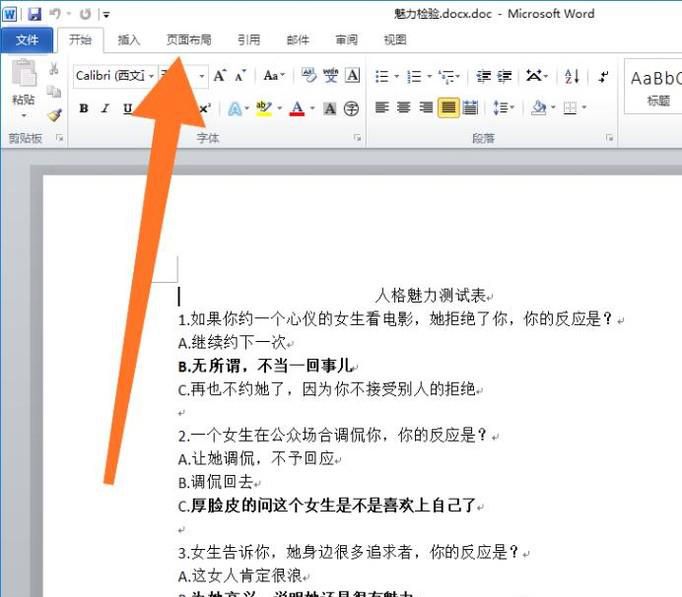The width and height of the screenshot is (682, 597).
Task: Click the line A.继续约下一次
Action: point(232,343)
